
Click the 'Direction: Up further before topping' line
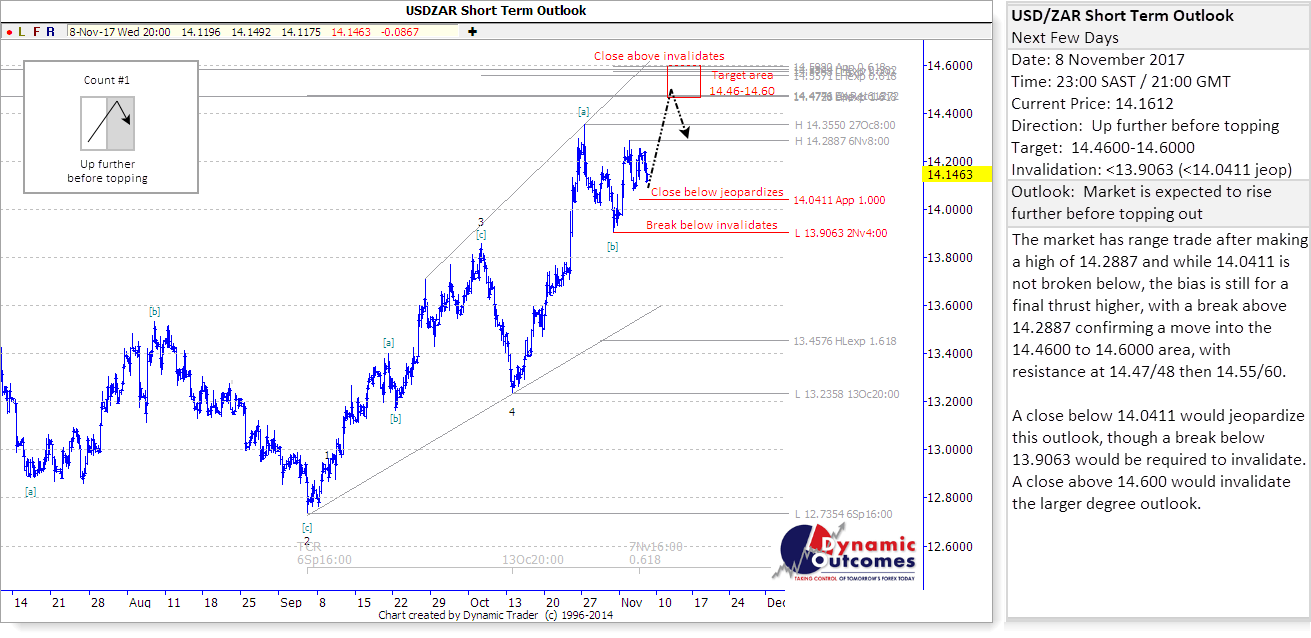click(1145, 125)
